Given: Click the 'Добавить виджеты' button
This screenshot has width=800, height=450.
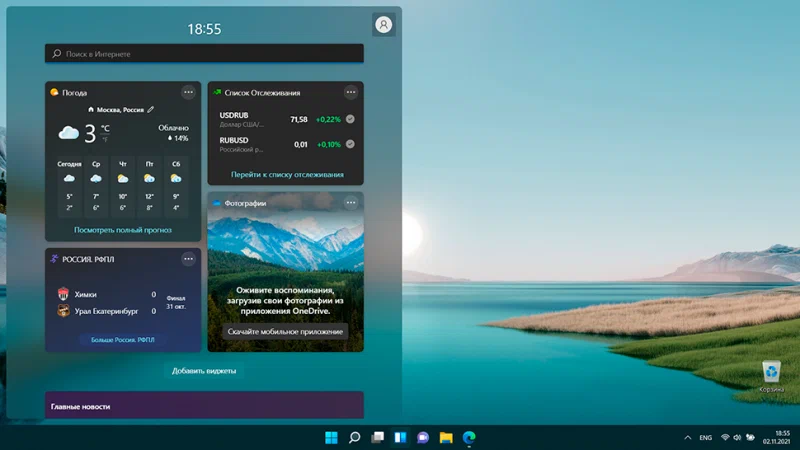Looking at the screenshot, I should point(204,371).
